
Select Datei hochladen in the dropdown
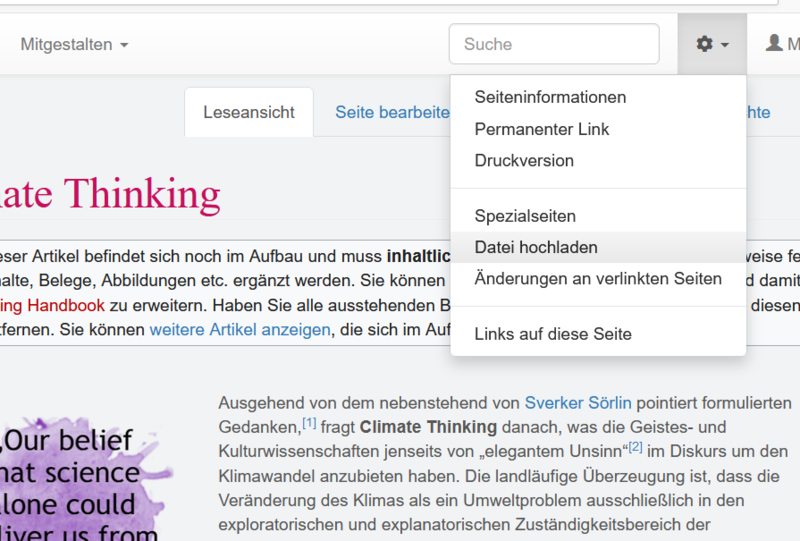coord(598,248)
